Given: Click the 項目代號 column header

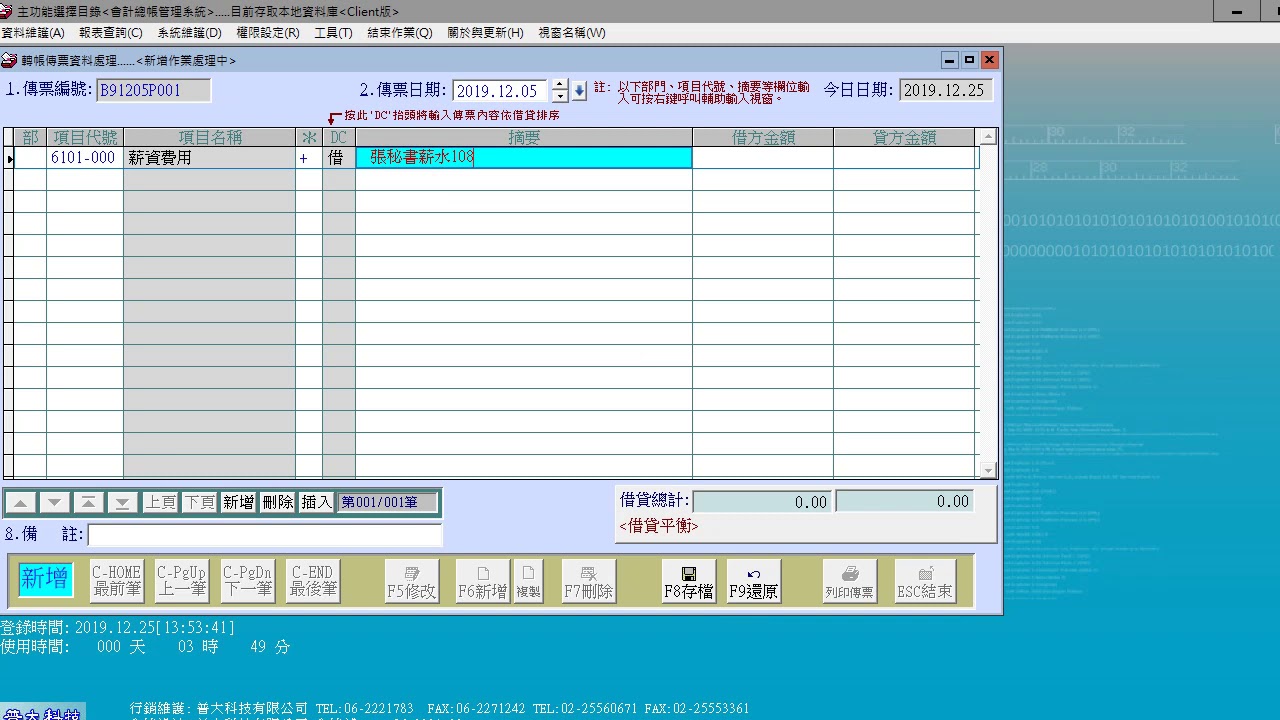Looking at the screenshot, I should coord(84,138).
